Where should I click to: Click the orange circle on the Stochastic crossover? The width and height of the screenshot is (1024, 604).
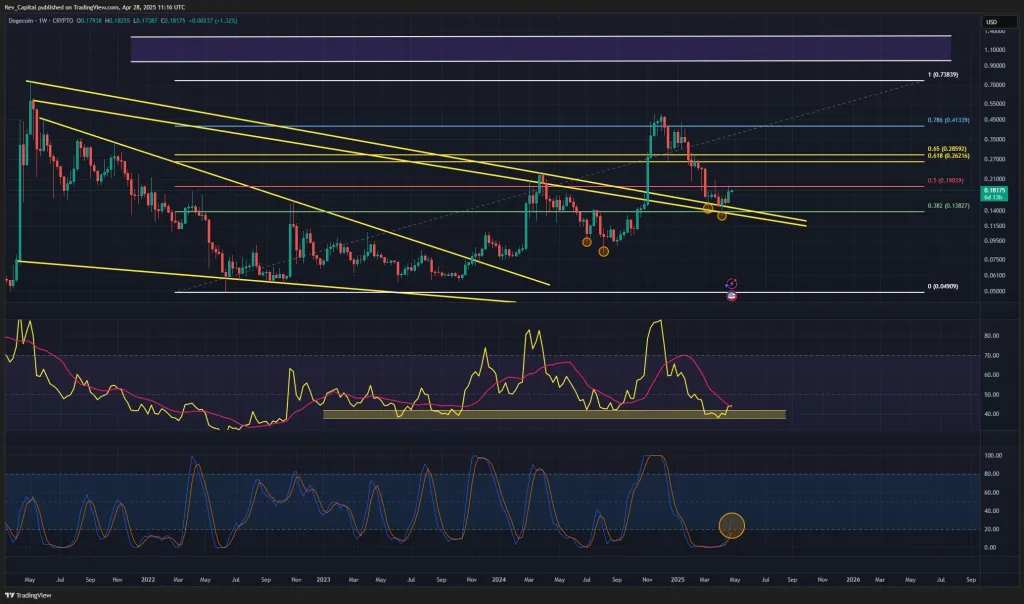click(733, 525)
